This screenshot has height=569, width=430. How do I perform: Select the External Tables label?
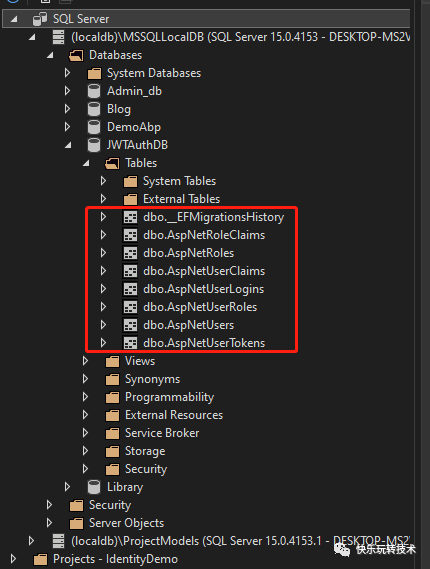tap(181, 199)
